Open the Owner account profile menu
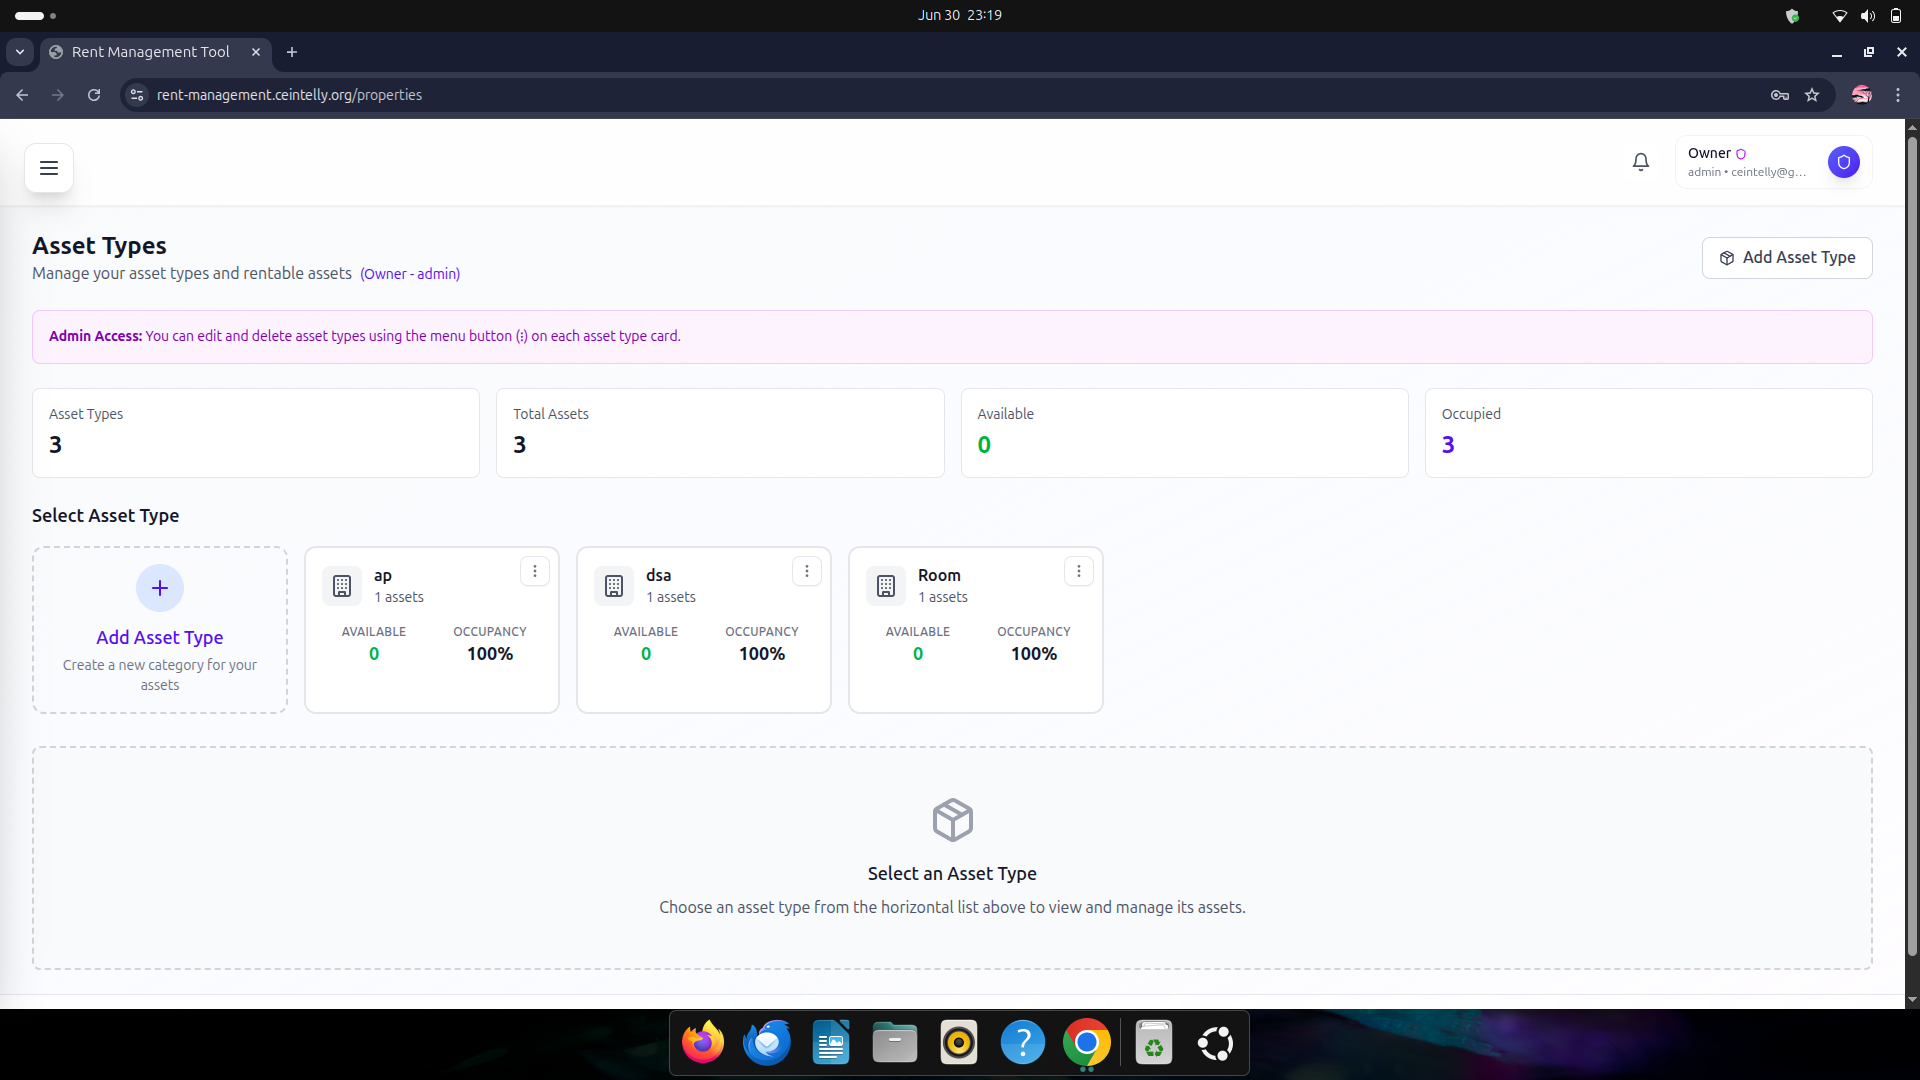Image resolution: width=1920 pixels, height=1080 pixels. (x=1746, y=162)
